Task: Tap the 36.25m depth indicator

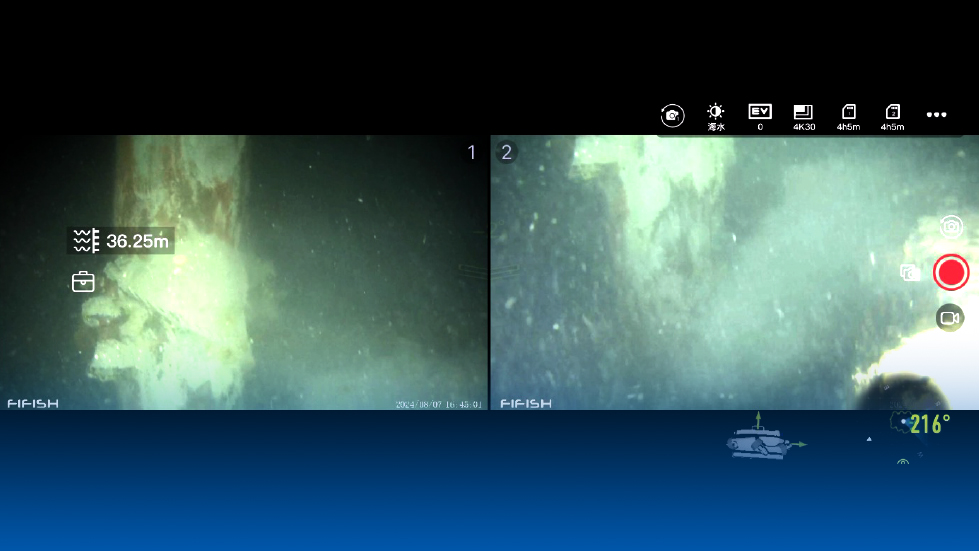Action: (x=121, y=241)
